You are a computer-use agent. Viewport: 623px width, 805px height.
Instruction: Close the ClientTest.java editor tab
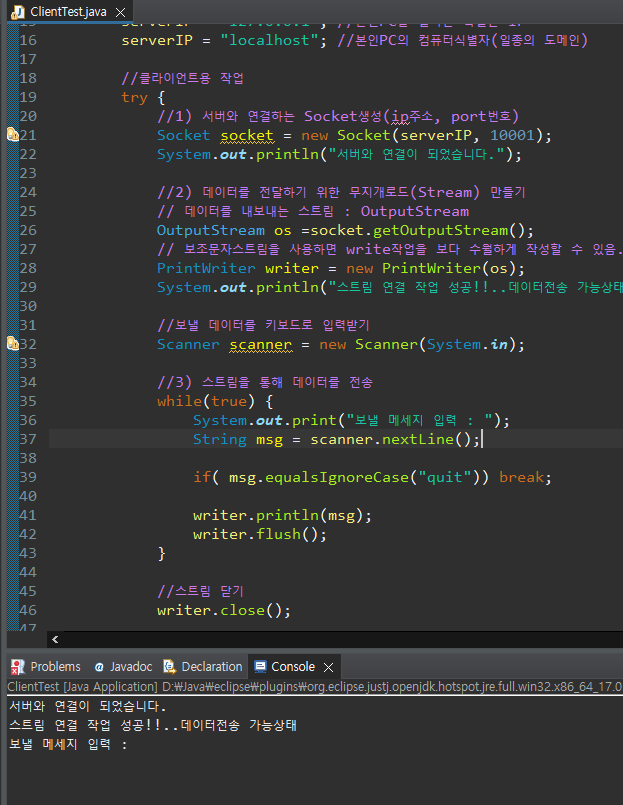[121, 12]
